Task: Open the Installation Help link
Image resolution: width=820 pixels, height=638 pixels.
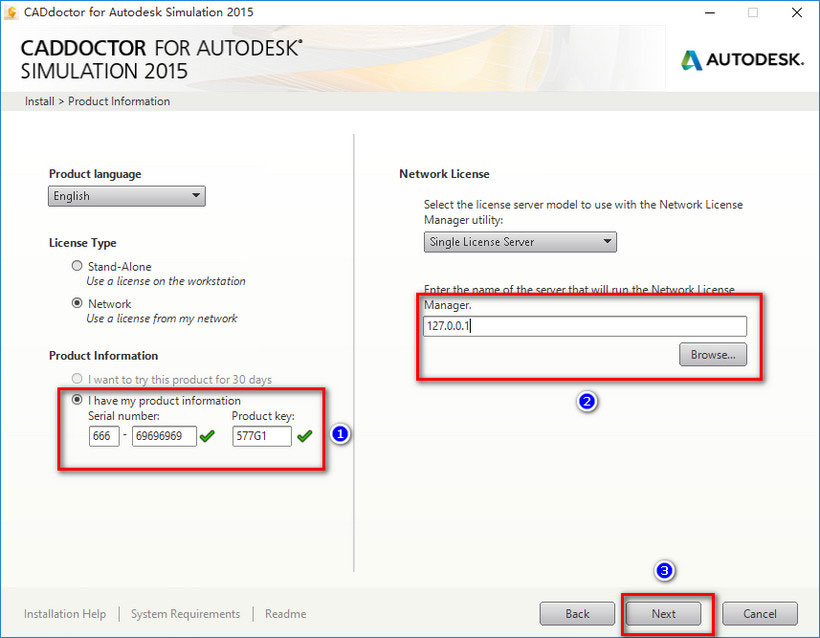Action: point(65,613)
